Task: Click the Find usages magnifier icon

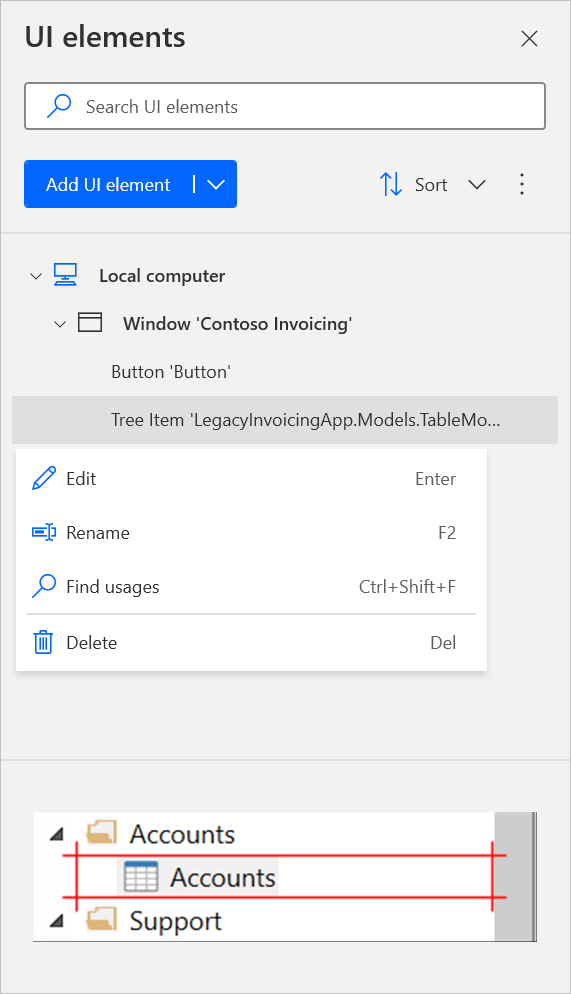Action: [x=44, y=586]
